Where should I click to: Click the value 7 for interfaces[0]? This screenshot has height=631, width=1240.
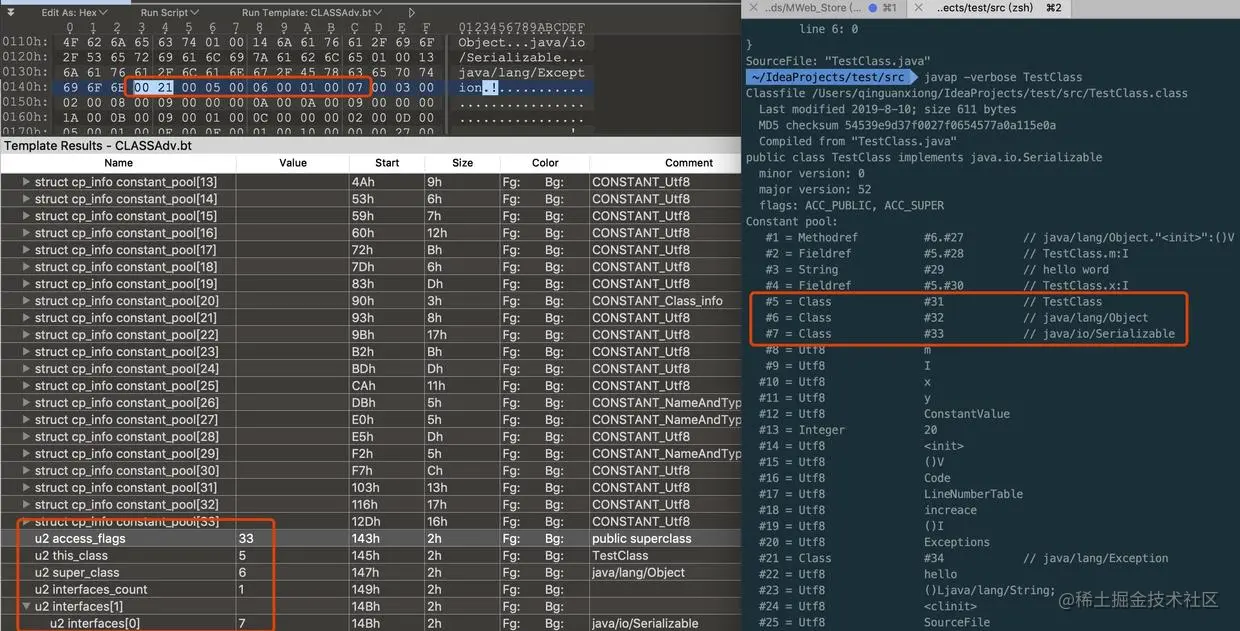coord(242,624)
